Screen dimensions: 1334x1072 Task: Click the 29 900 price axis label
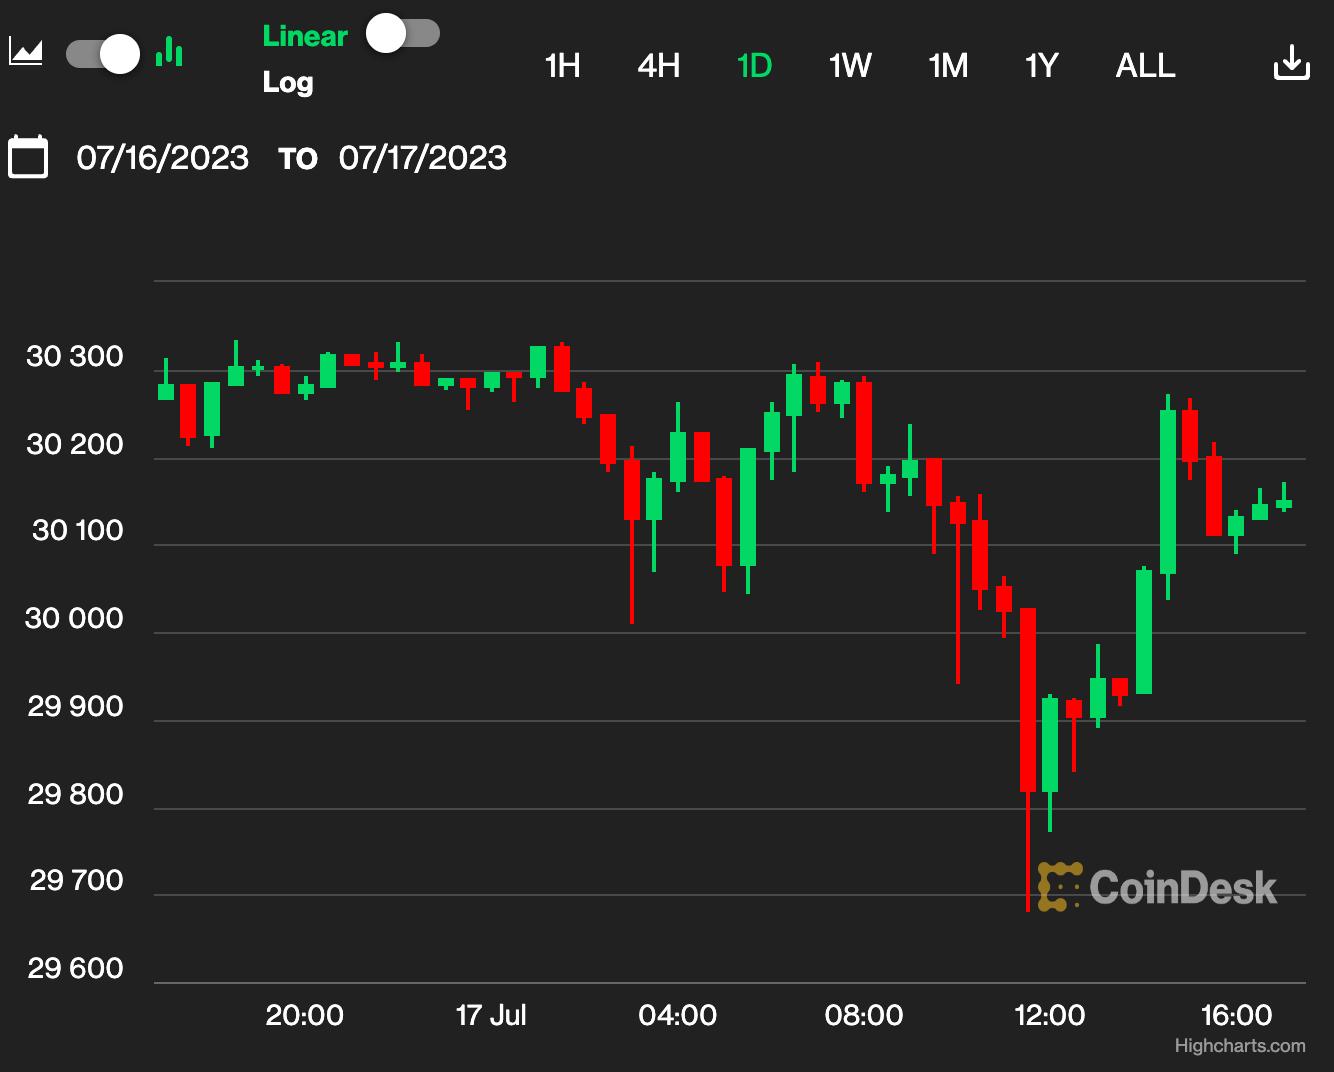(75, 707)
